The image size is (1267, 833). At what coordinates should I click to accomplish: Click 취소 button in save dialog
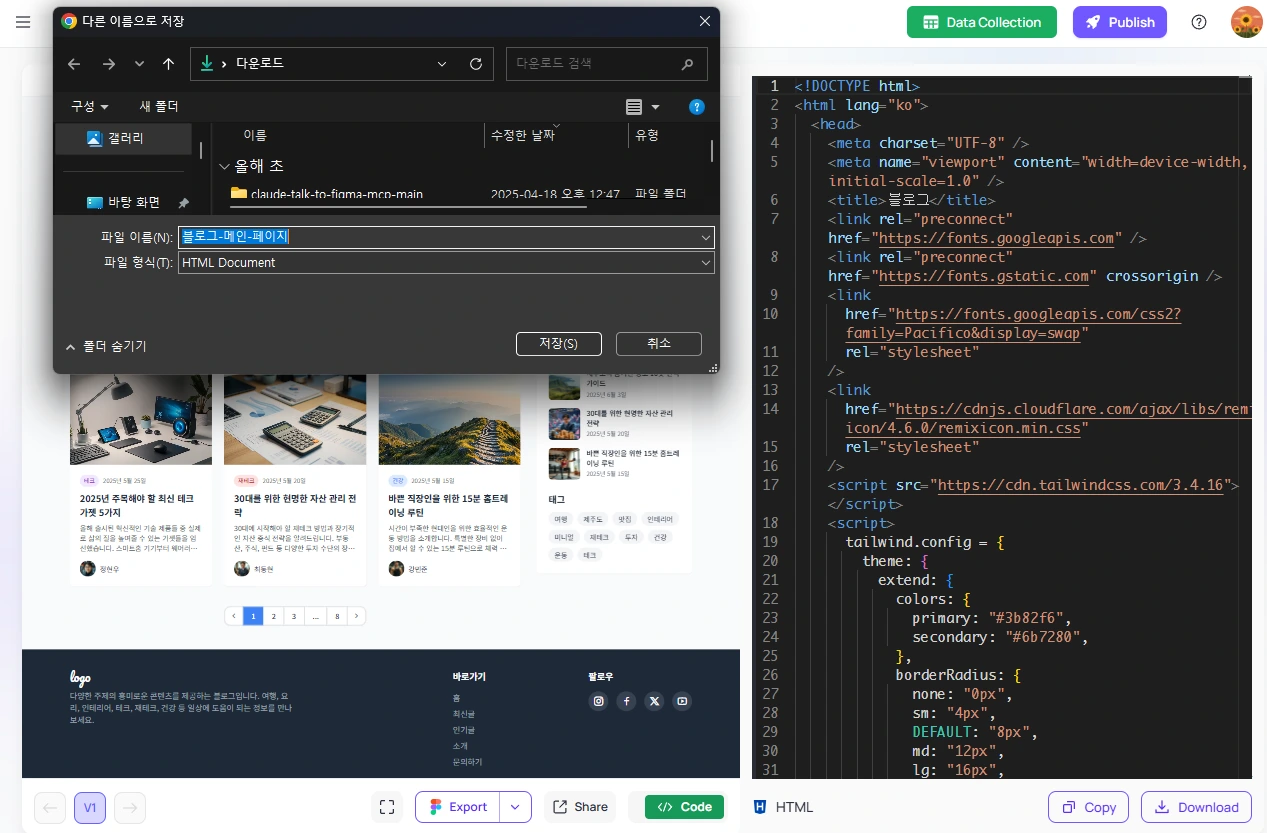point(659,343)
